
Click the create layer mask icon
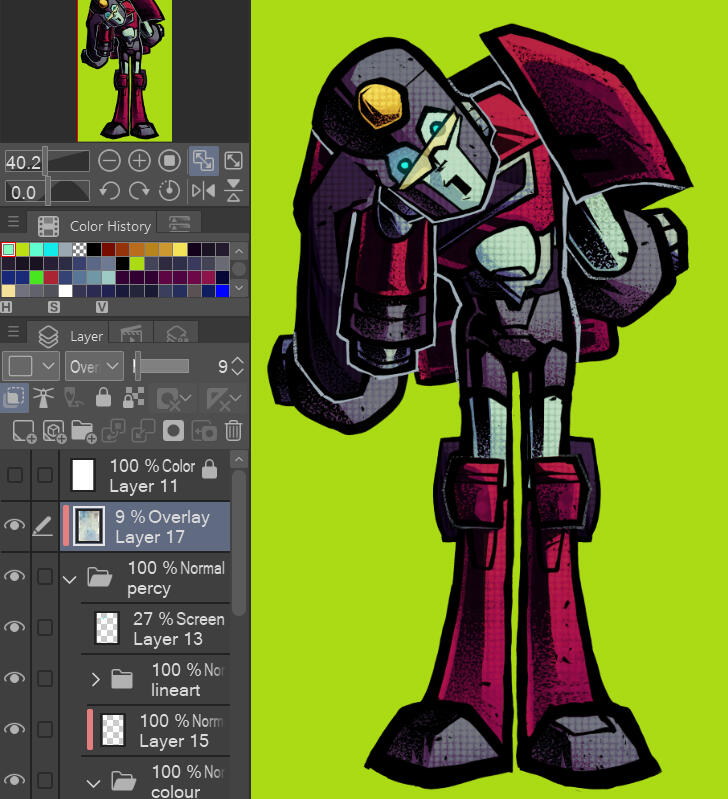point(173,431)
